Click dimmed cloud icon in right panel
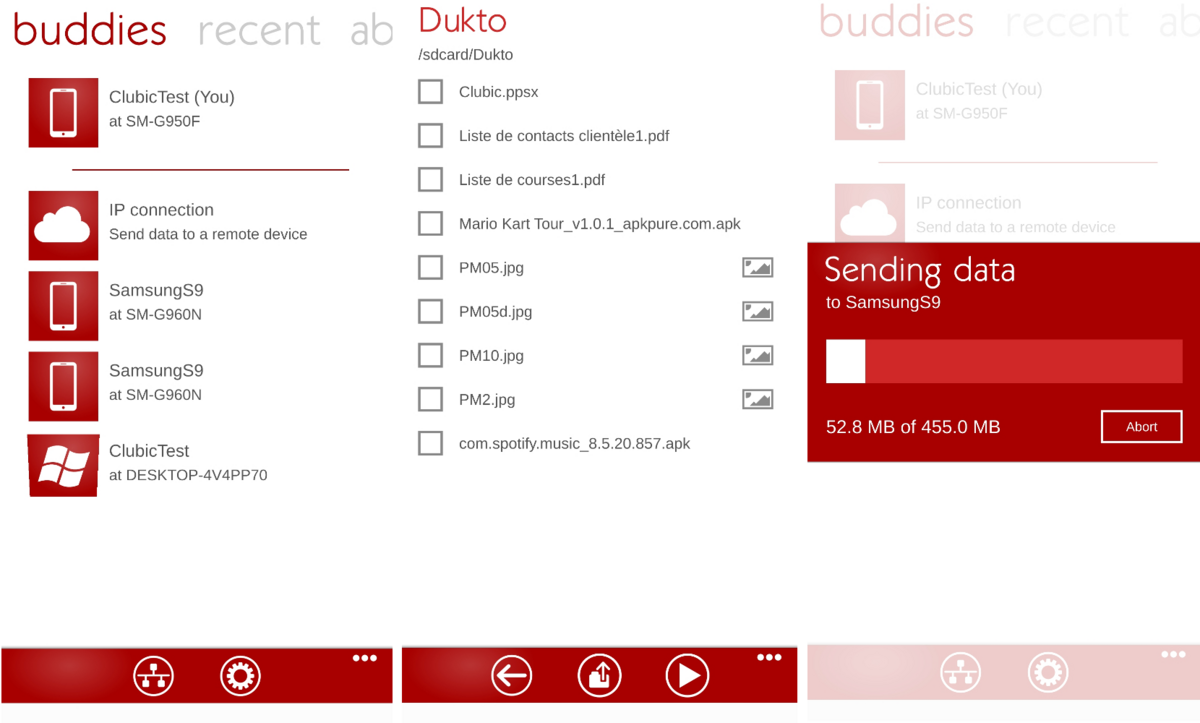Image resolution: width=1200 pixels, height=723 pixels. tap(870, 213)
